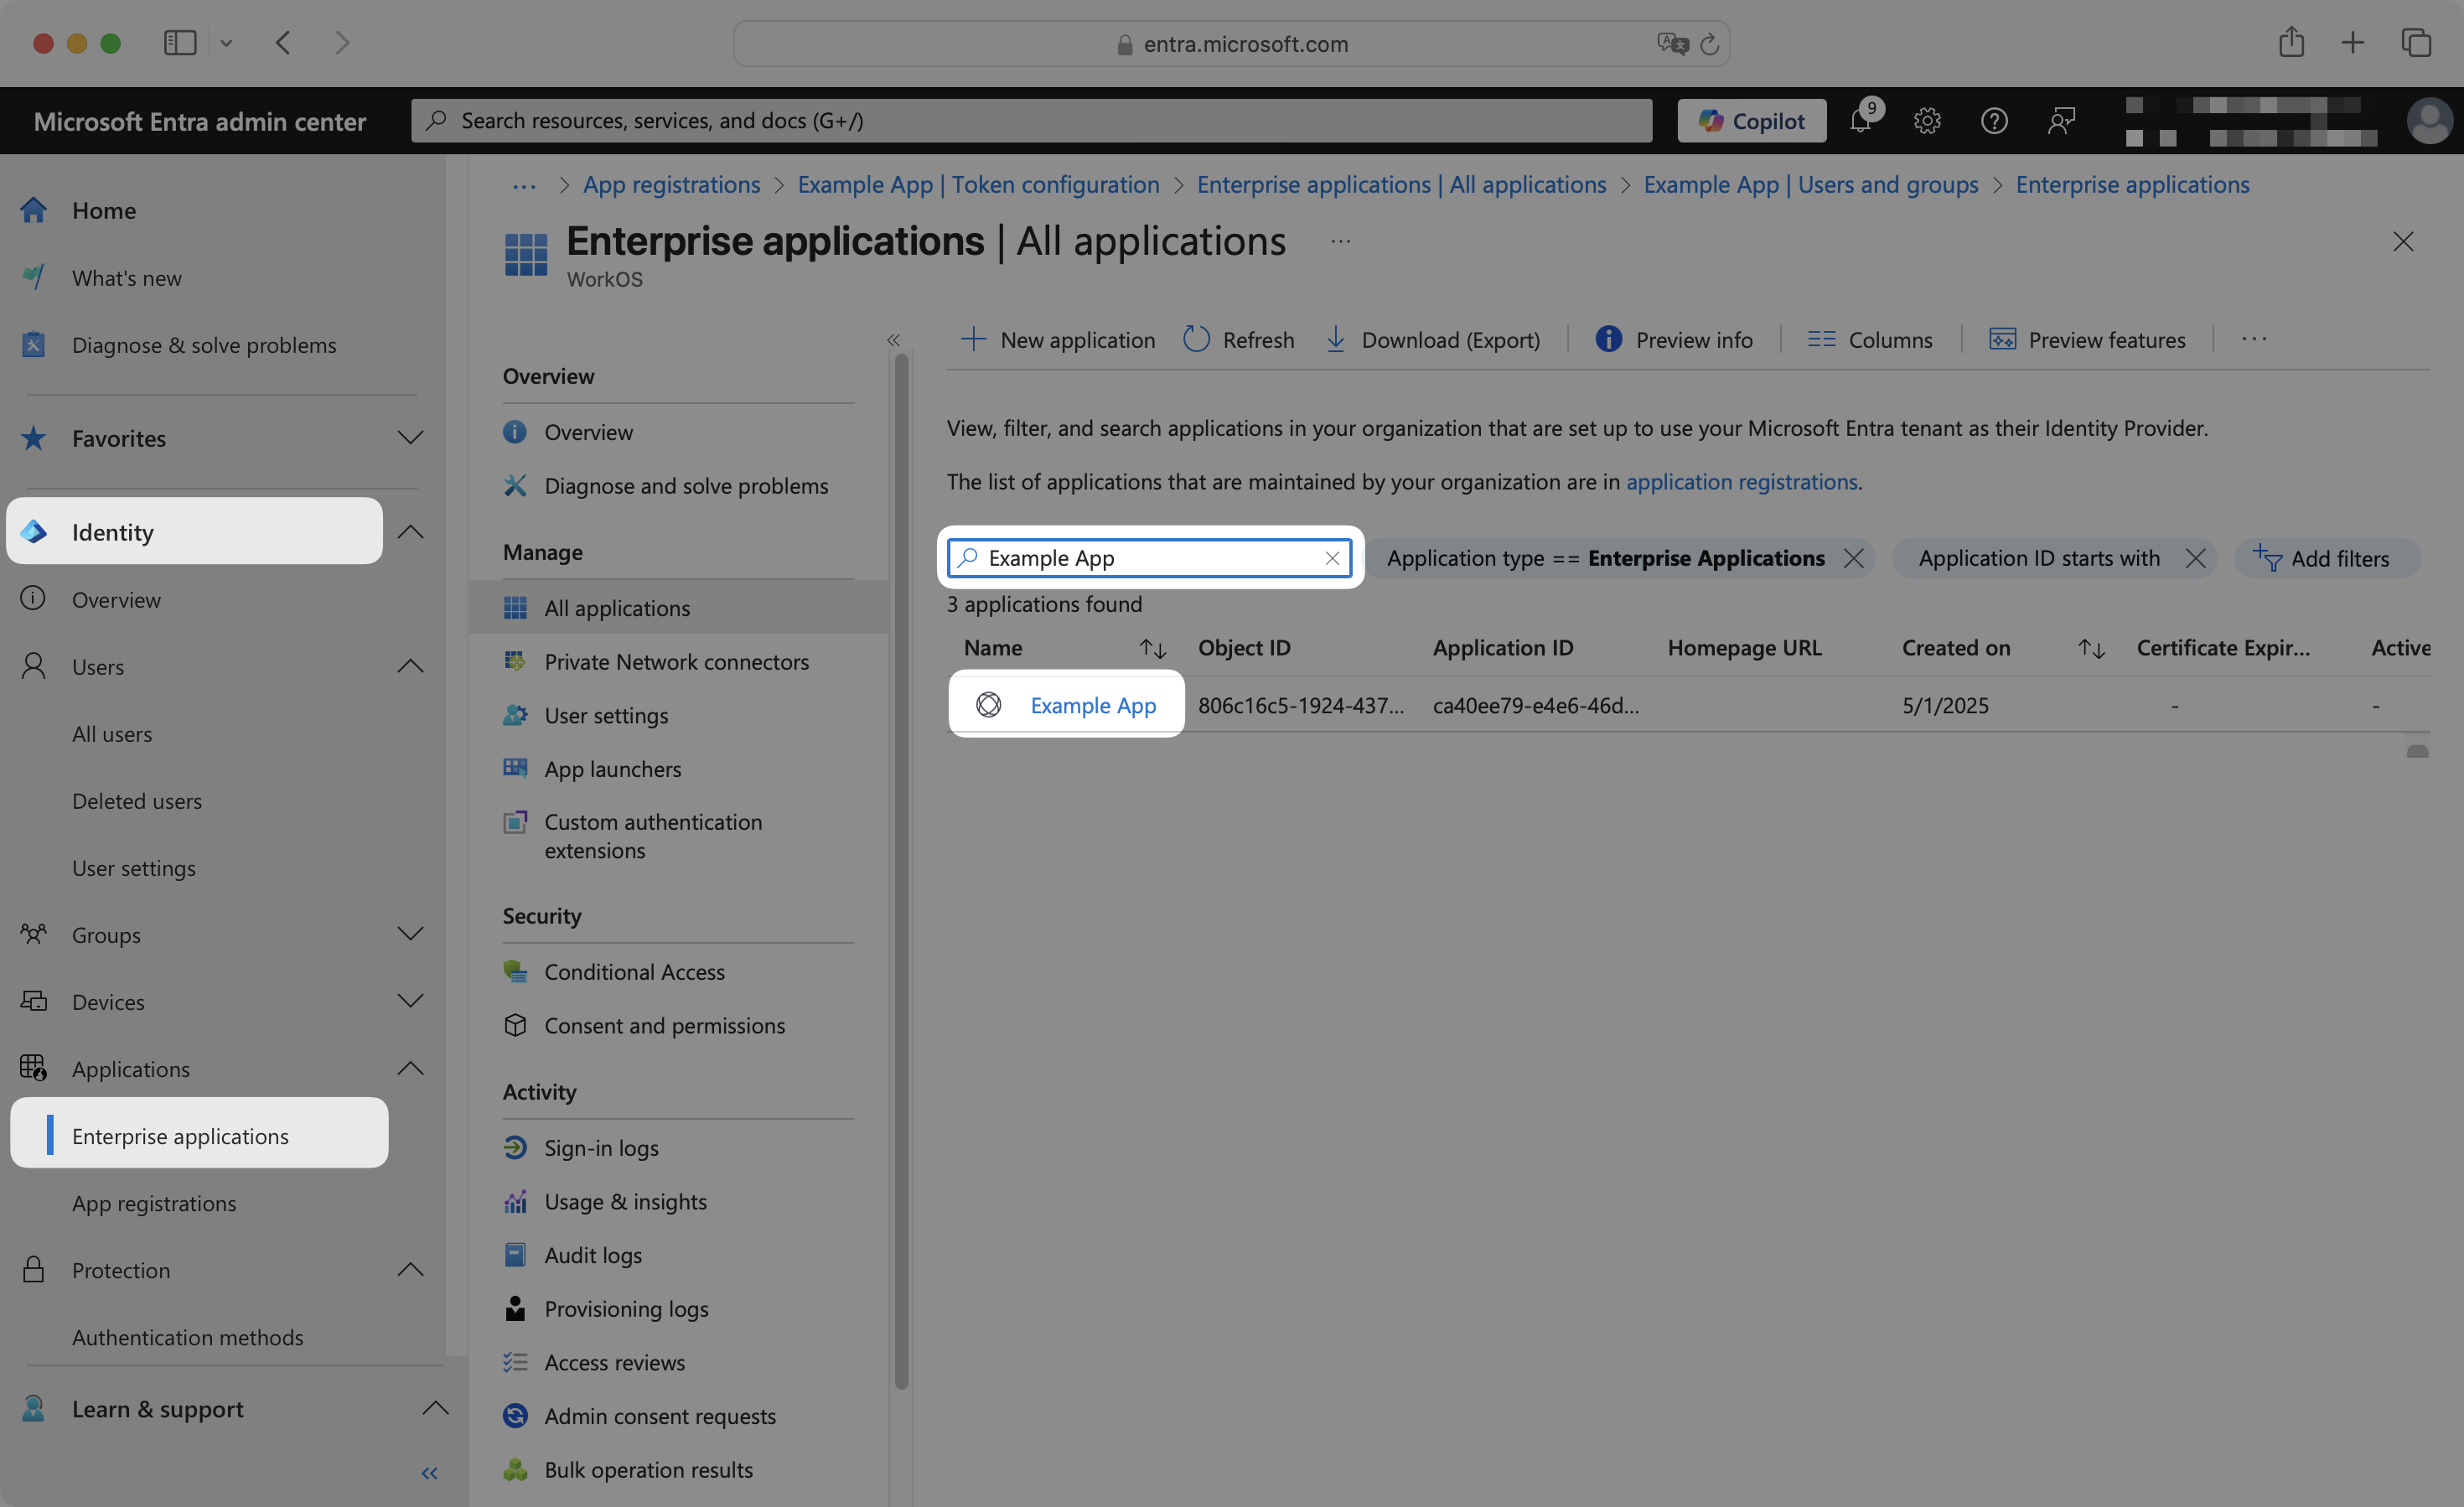Collapse the Identity section chevron

(x=410, y=531)
